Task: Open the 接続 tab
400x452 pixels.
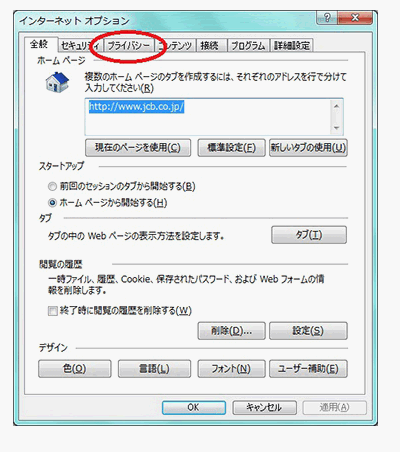Action: (209, 46)
